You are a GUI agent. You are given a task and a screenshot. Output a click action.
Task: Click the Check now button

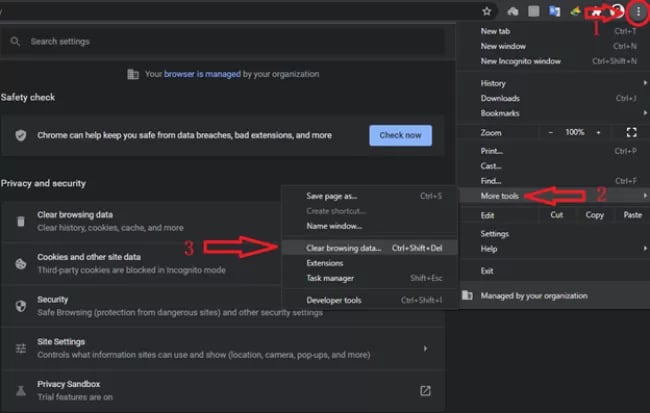[400, 135]
